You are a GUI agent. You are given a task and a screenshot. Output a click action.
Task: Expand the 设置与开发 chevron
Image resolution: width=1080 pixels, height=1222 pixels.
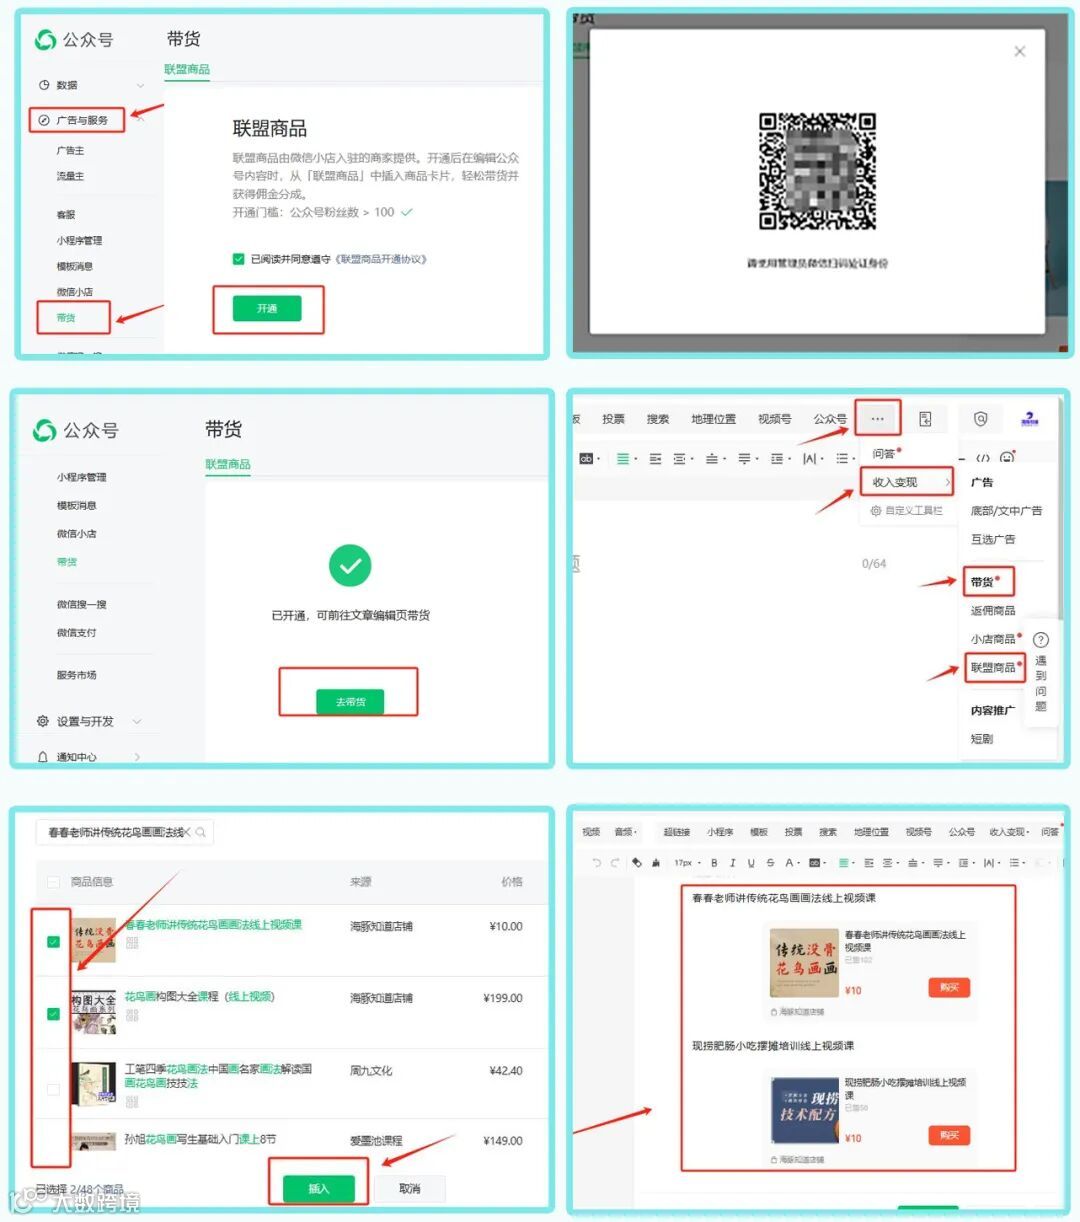(x=137, y=721)
